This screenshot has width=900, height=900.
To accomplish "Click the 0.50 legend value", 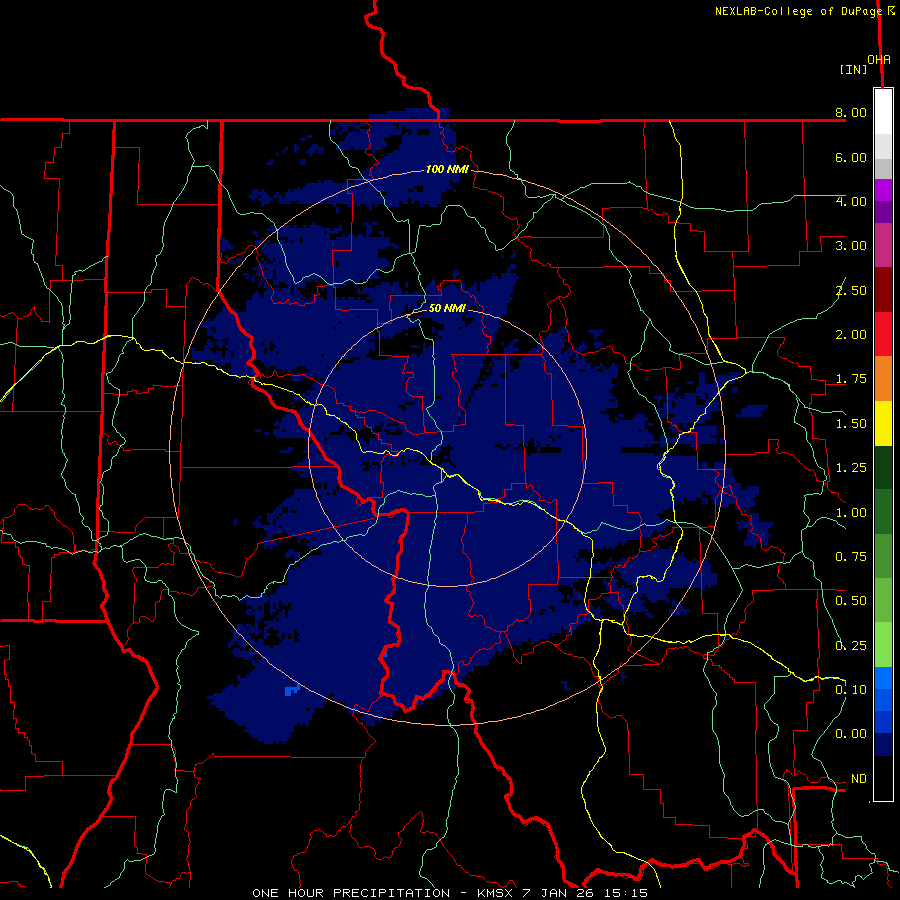I will pyautogui.click(x=851, y=601).
